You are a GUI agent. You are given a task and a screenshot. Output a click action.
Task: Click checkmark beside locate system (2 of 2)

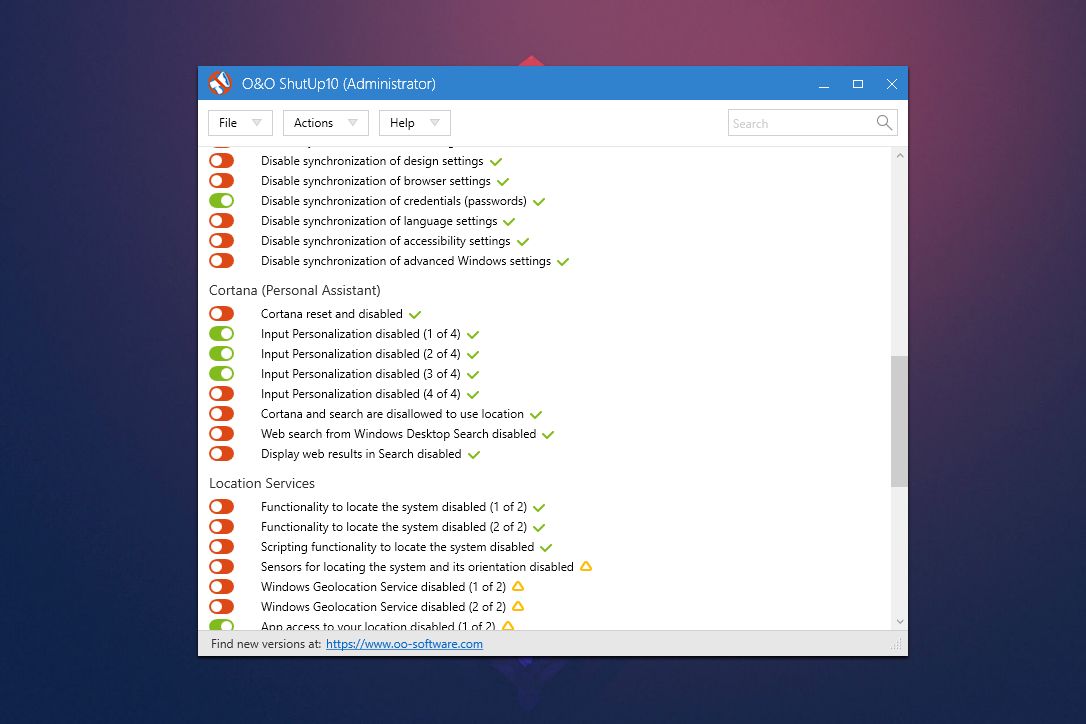(x=540, y=528)
